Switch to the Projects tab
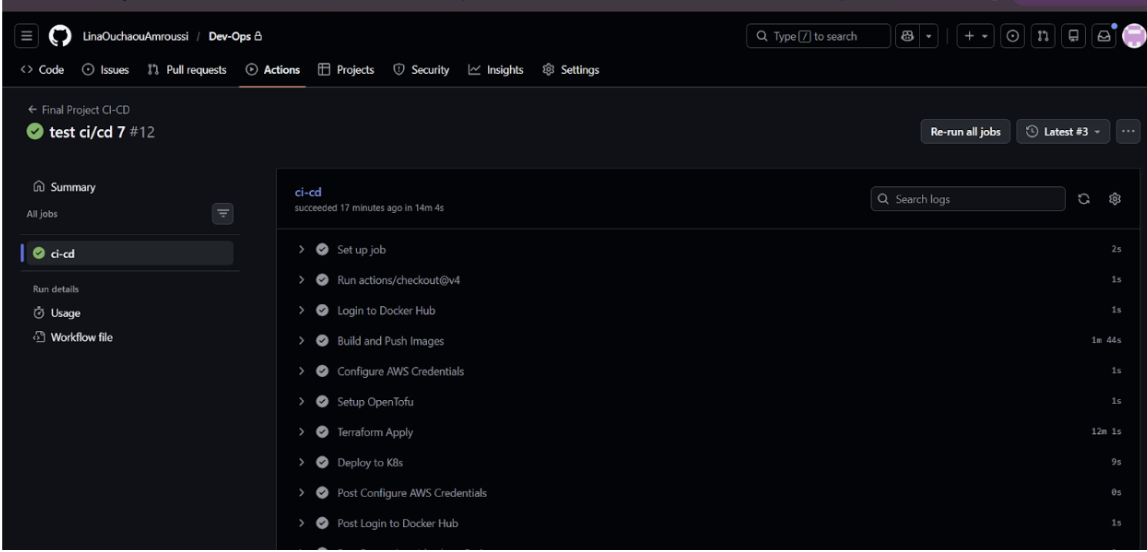 [x=346, y=70]
